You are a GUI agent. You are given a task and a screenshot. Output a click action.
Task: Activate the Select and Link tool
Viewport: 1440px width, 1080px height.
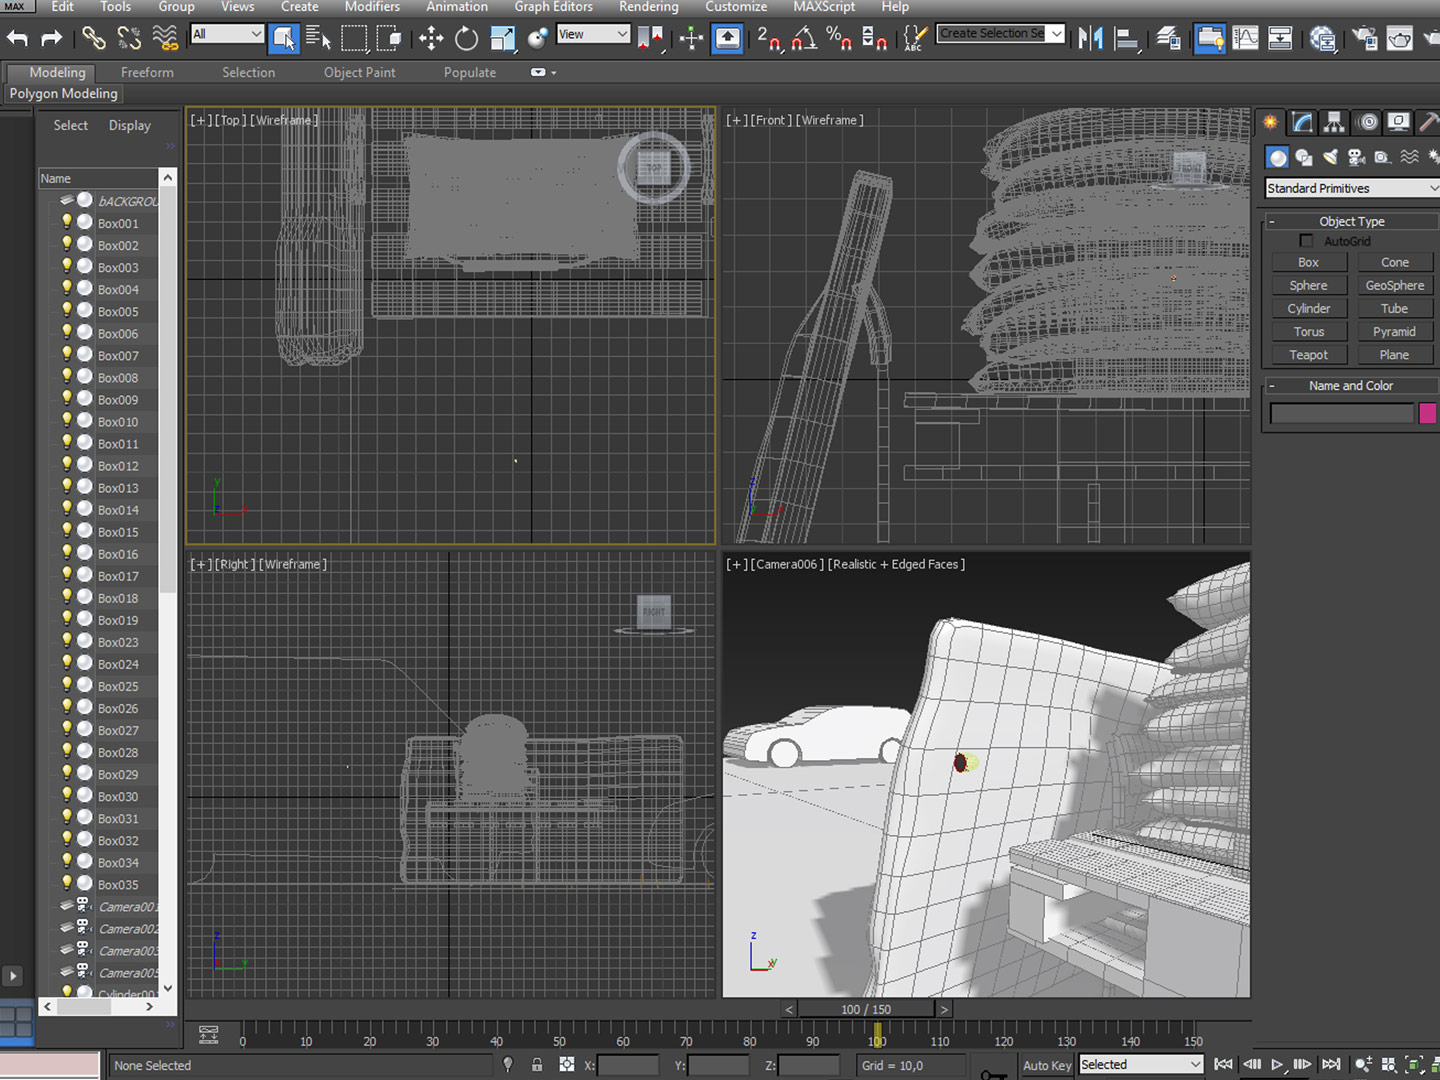93,39
